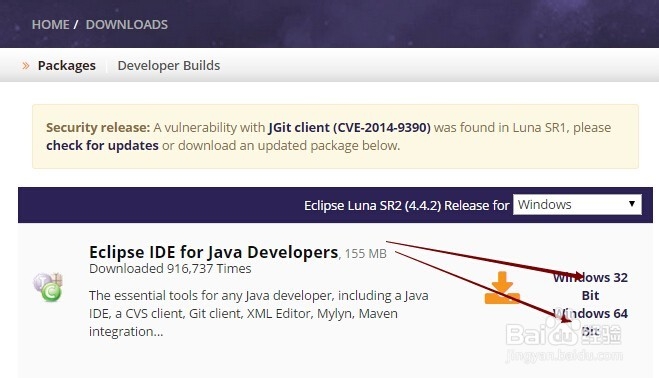Select the Packages tab
The image size is (659, 378).
click(67, 66)
